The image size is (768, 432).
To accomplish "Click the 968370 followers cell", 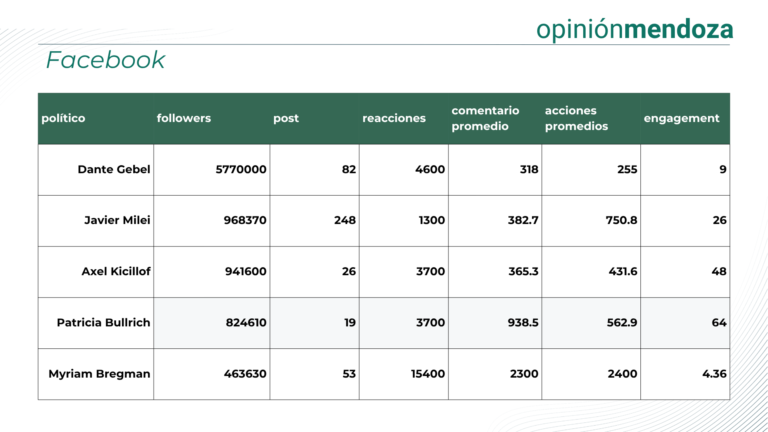I will [212, 220].
